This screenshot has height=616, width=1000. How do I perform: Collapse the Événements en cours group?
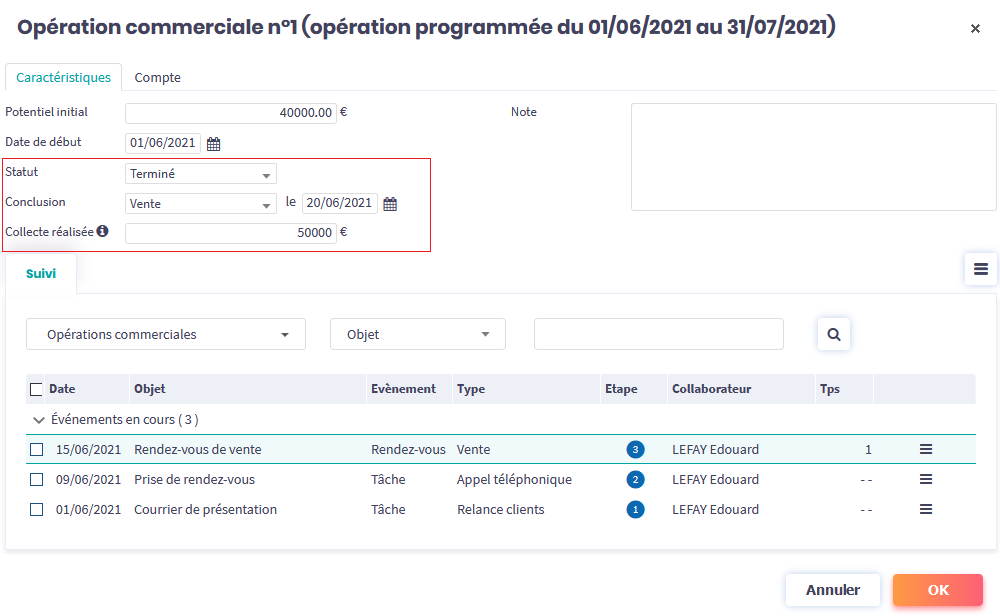click(x=39, y=420)
